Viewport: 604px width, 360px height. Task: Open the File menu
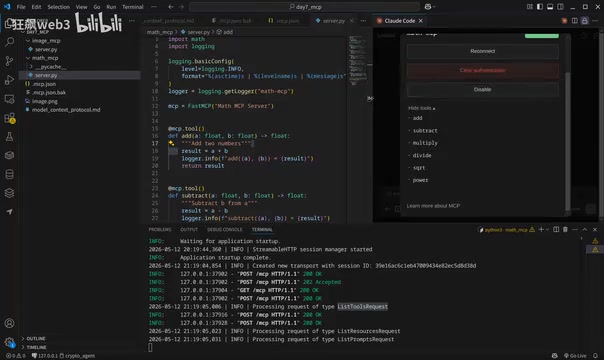click(21, 7)
